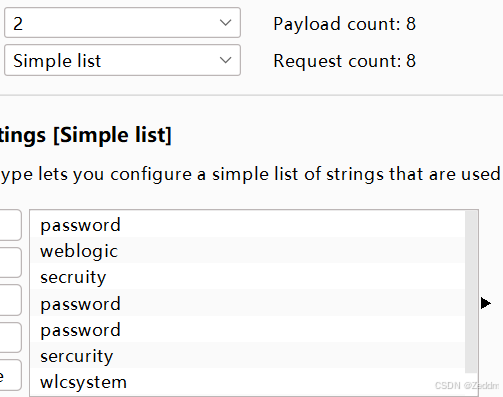
Task: Click the payload list vertical scrollbar
Action: [x=471, y=292]
